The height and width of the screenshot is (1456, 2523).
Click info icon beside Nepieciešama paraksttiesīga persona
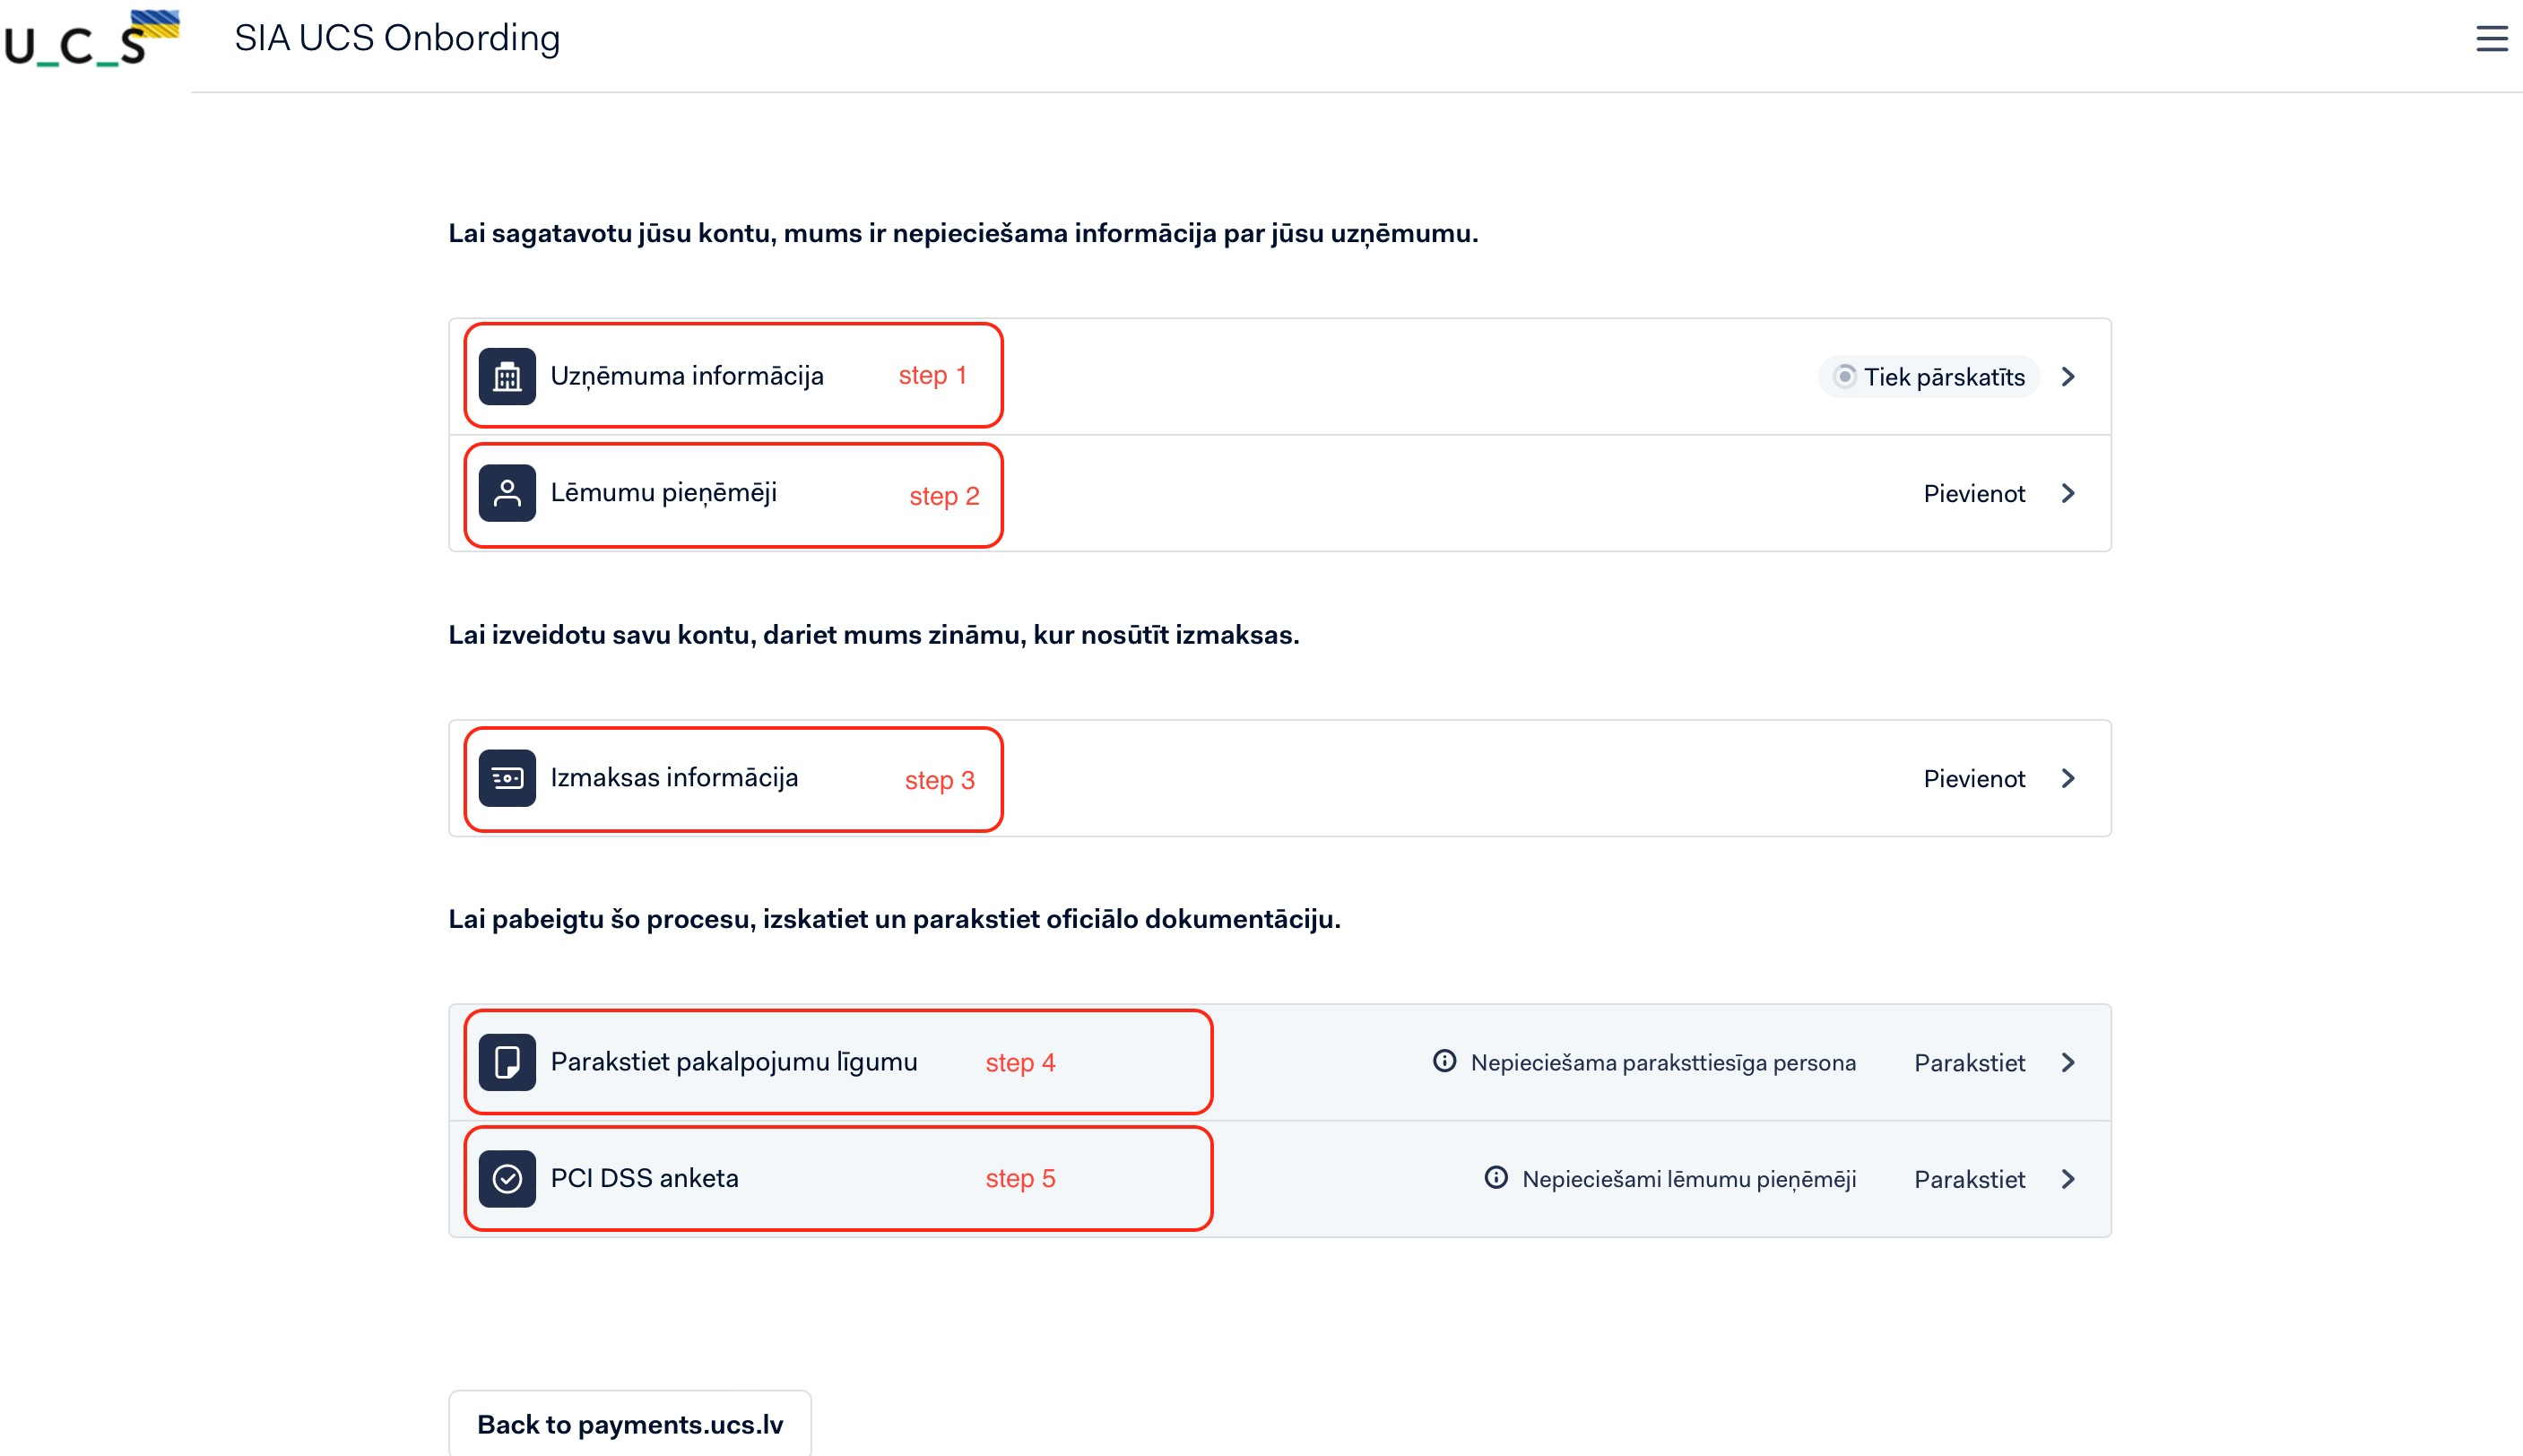click(x=1444, y=1061)
